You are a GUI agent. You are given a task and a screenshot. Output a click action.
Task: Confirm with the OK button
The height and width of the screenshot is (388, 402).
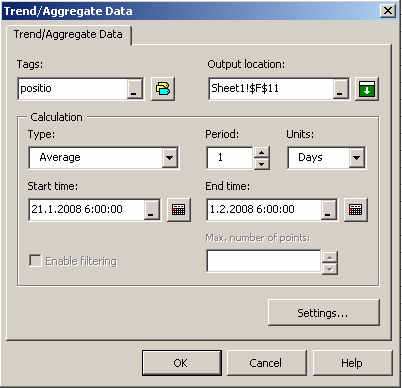coord(182,363)
